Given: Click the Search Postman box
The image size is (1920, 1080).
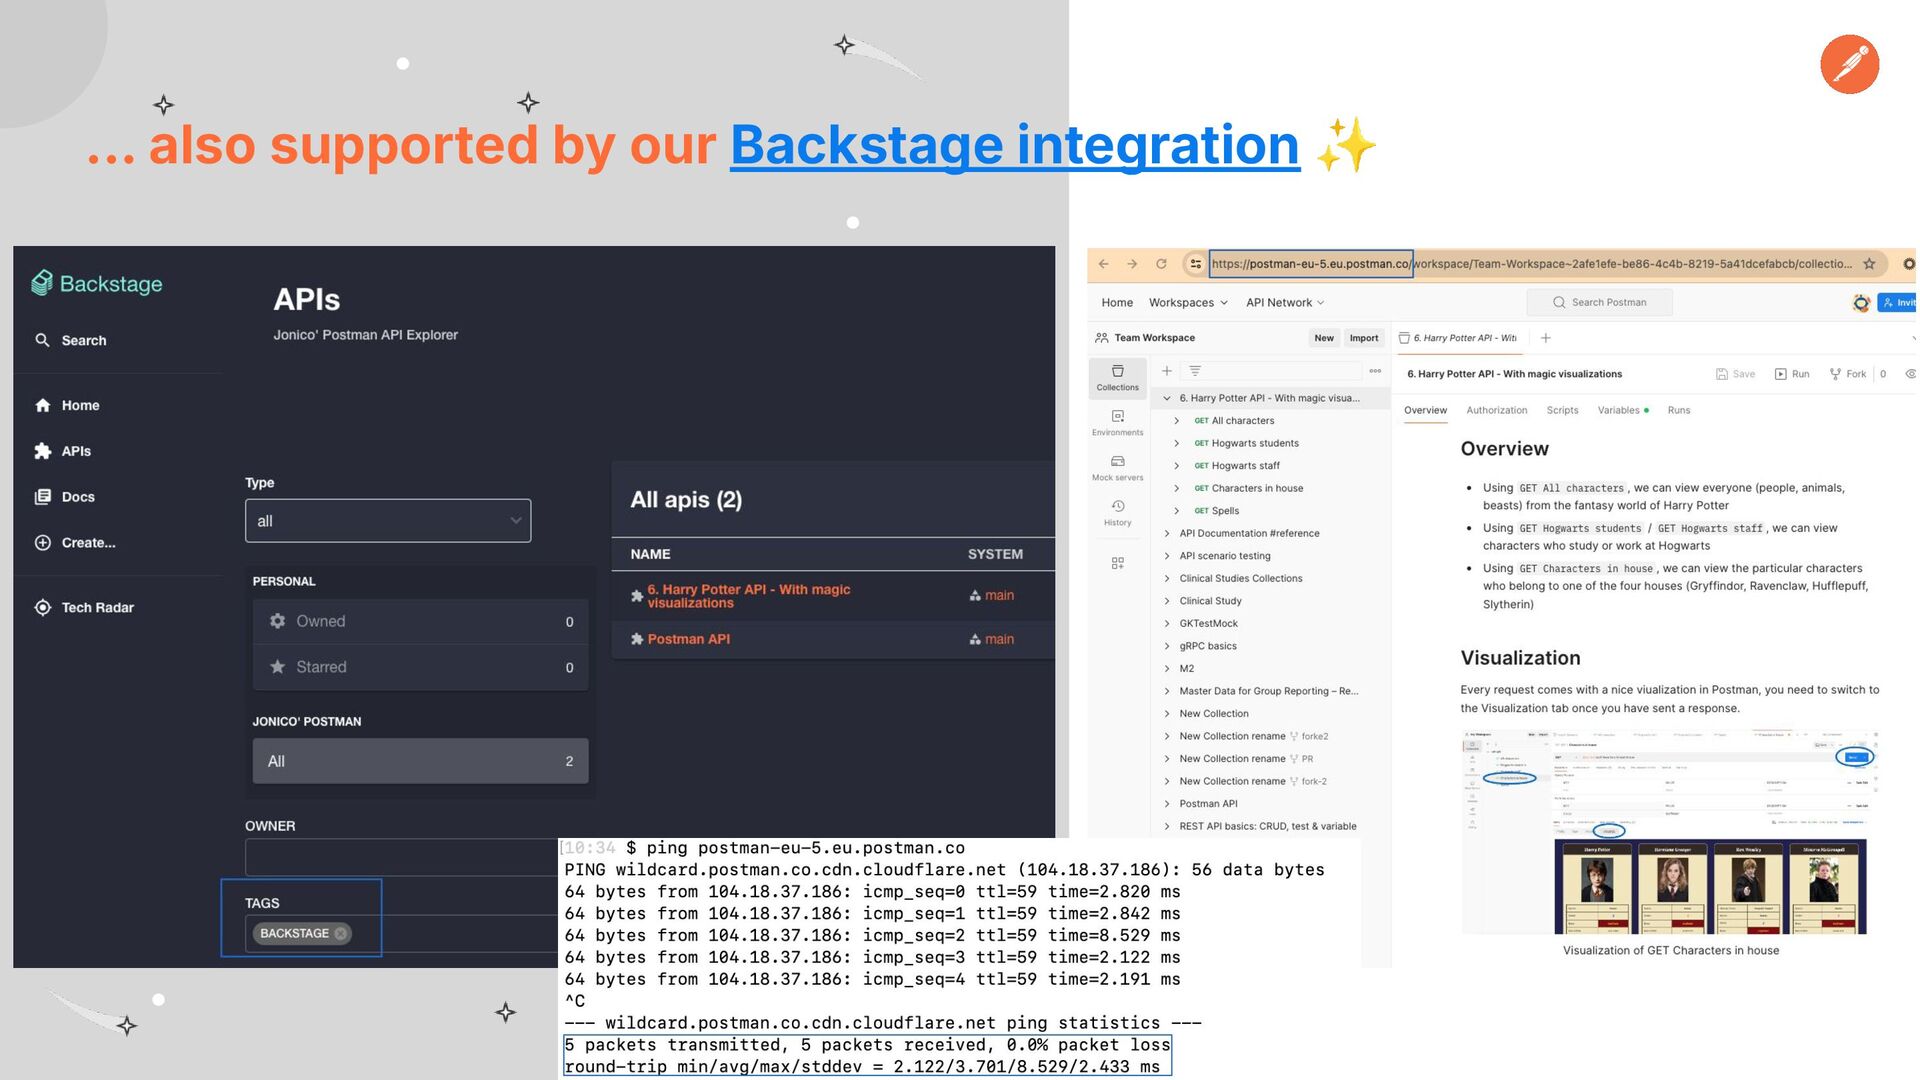Looking at the screenshot, I should 1600,302.
